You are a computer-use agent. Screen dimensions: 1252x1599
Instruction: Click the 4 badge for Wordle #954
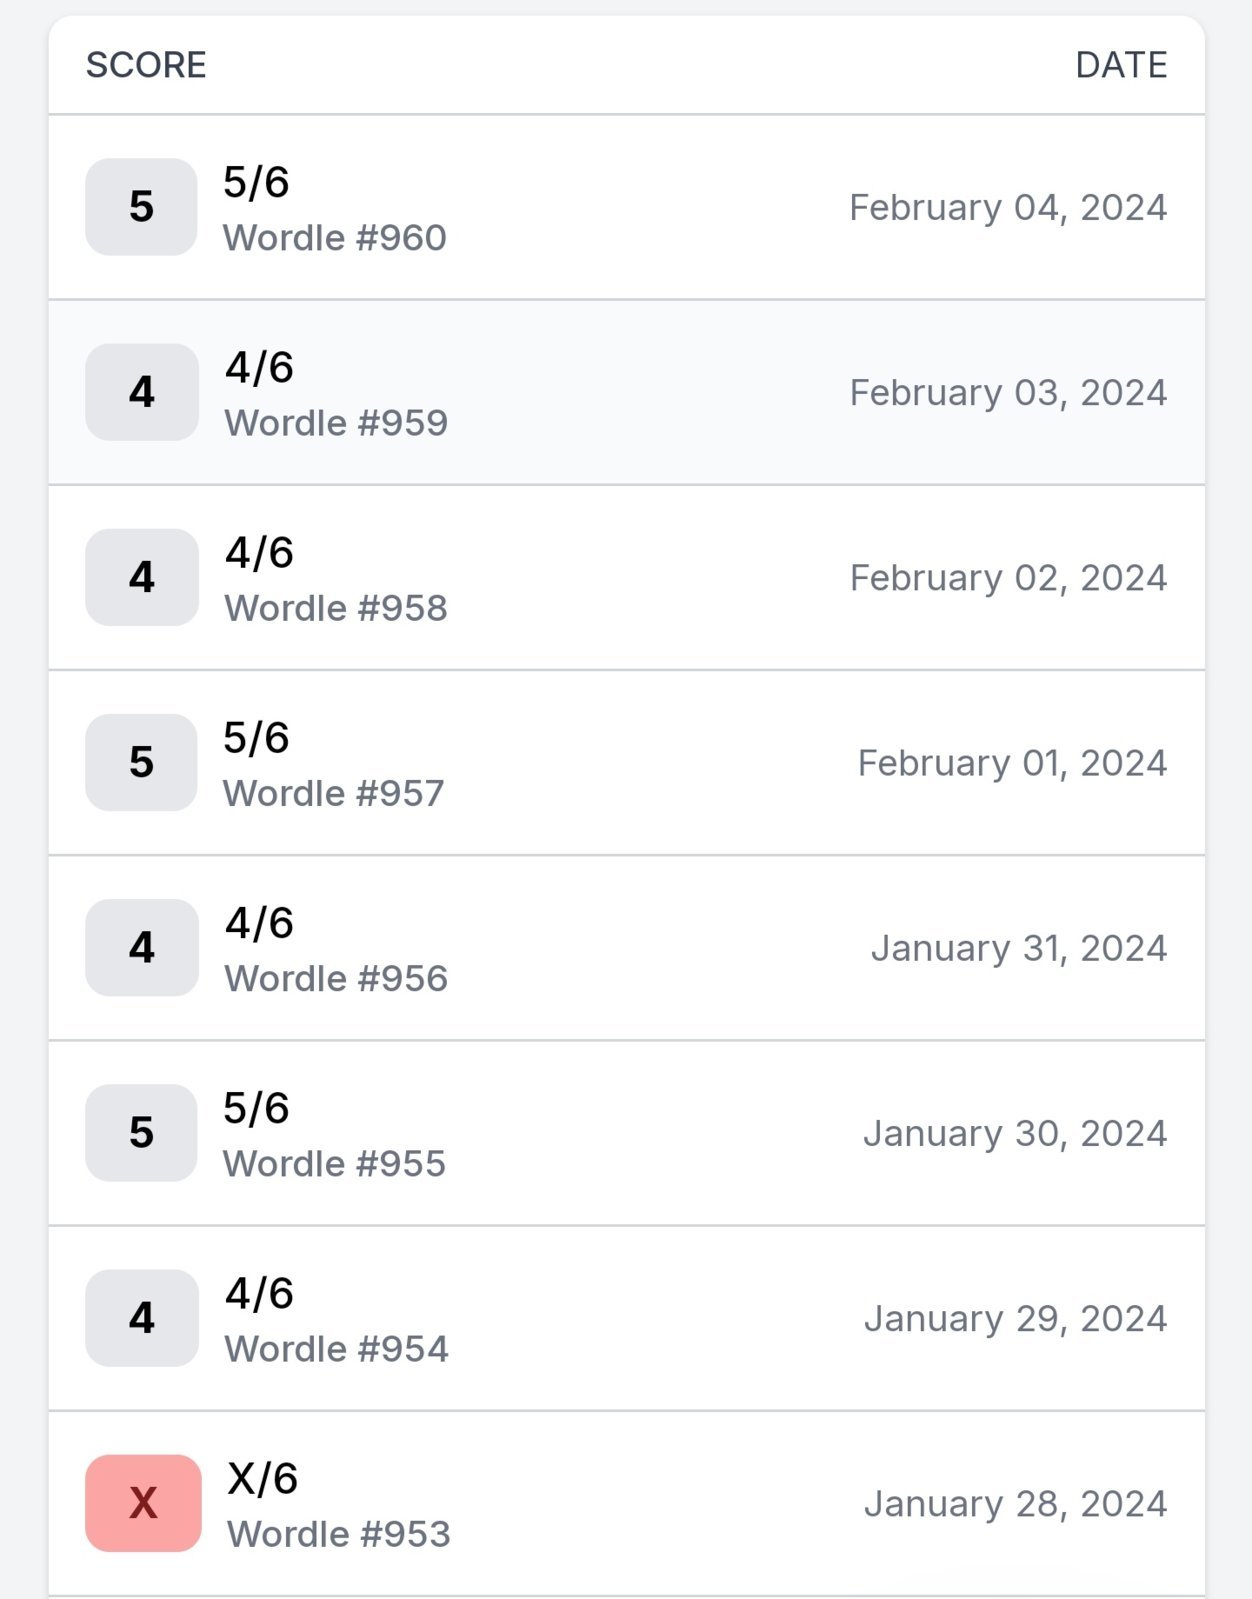(x=141, y=1318)
